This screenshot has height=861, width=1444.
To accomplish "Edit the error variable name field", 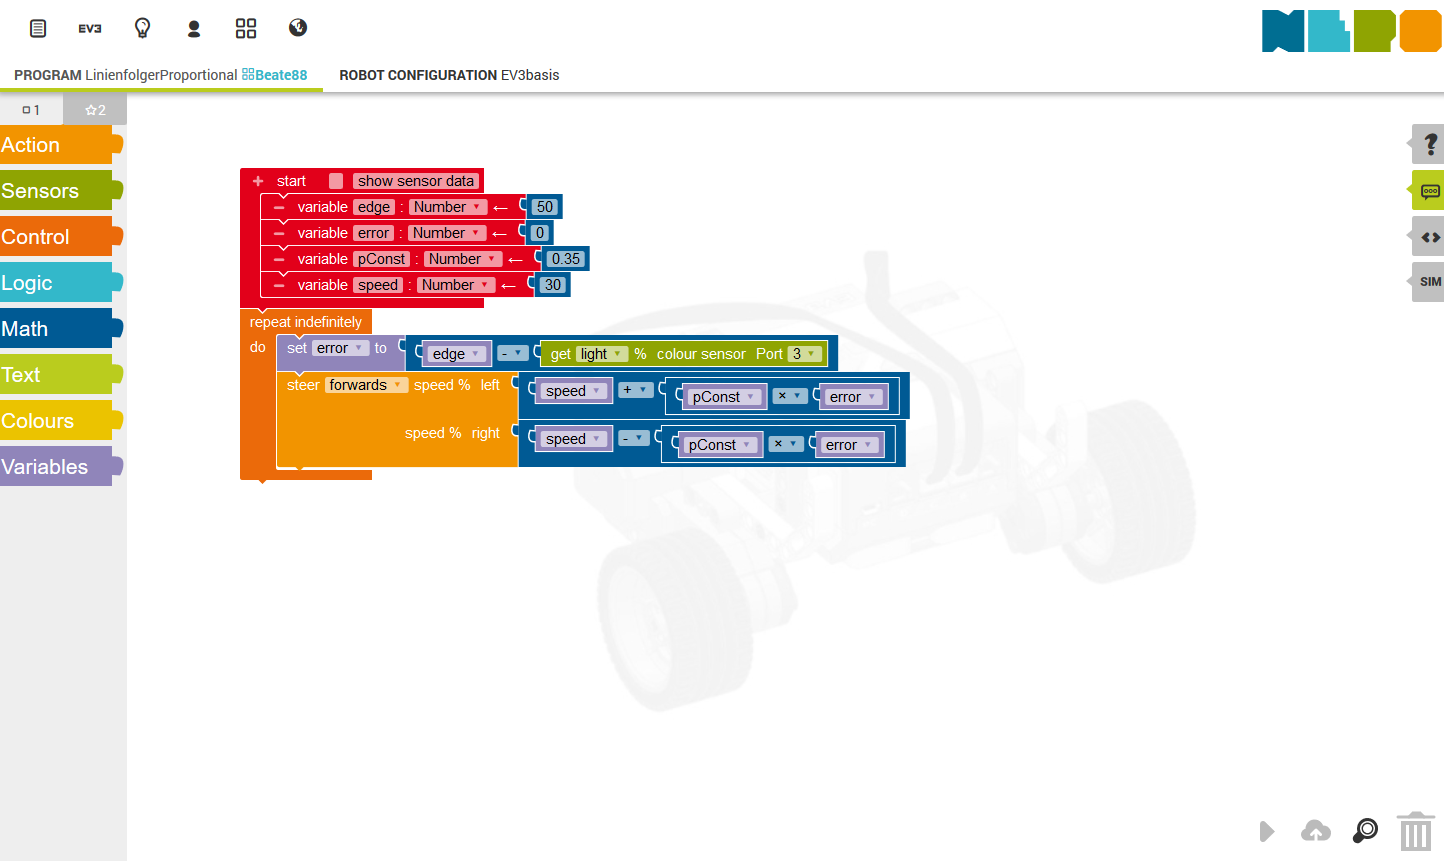I will pyautogui.click(x=373, y=233).
